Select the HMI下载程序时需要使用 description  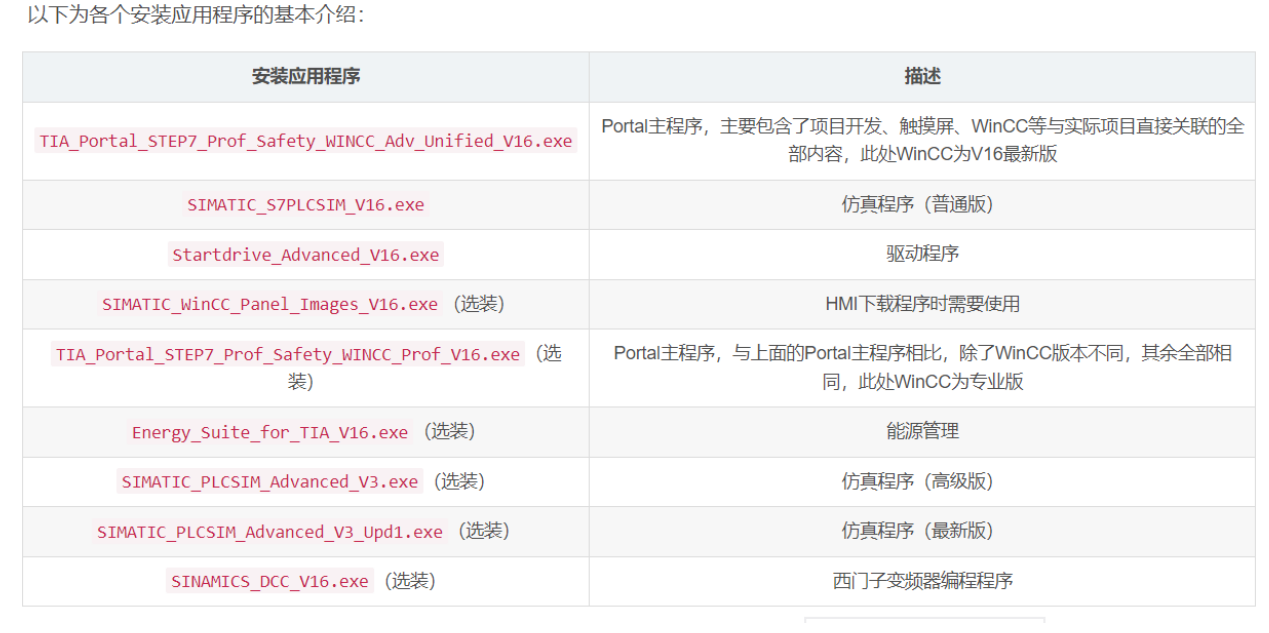coord(922,304)
